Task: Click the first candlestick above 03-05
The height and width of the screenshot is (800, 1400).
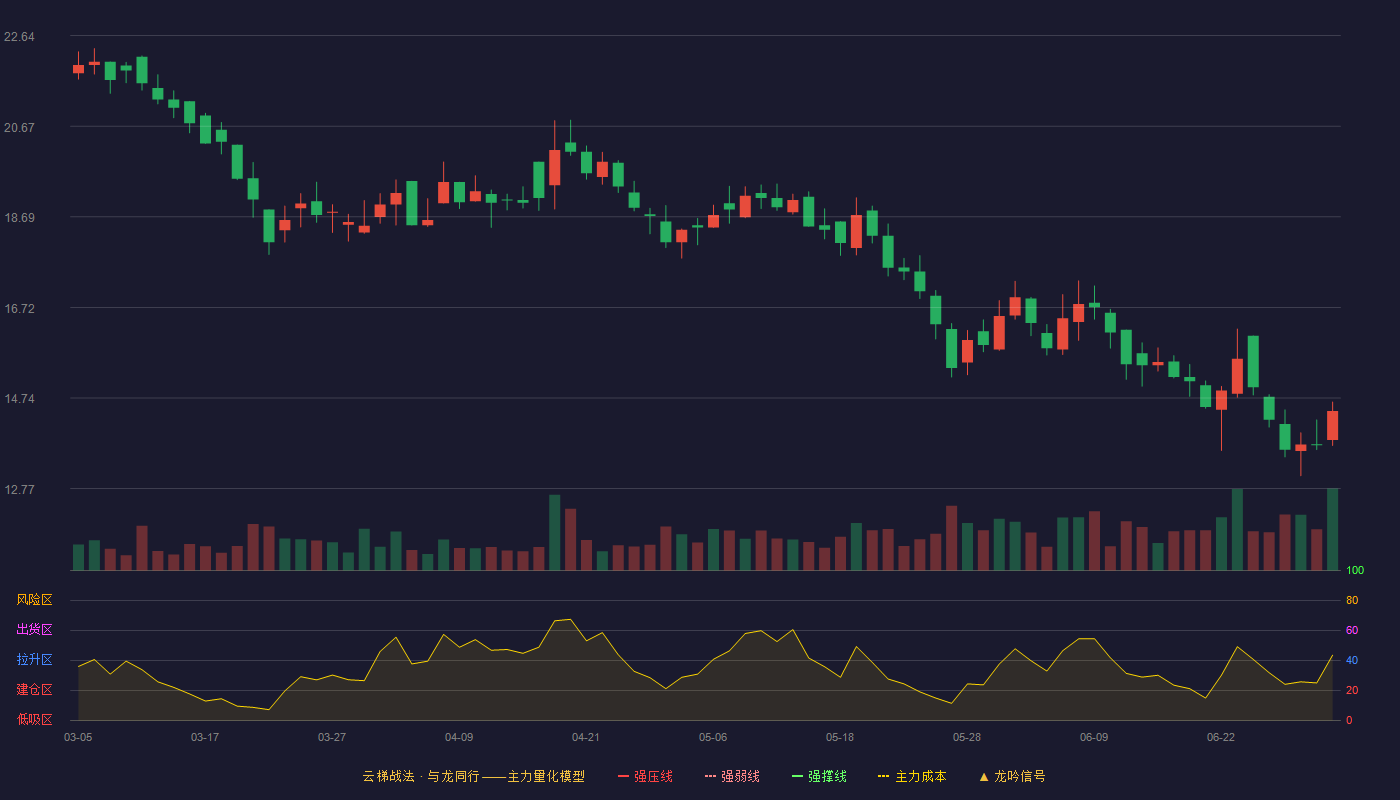Action: click(x=78, y=68)
